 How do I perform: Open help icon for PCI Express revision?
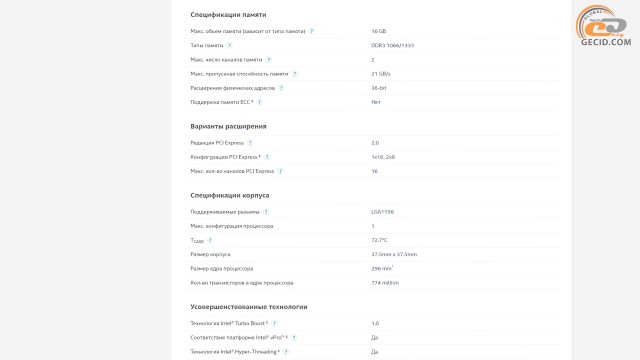(x=250, y=143)
